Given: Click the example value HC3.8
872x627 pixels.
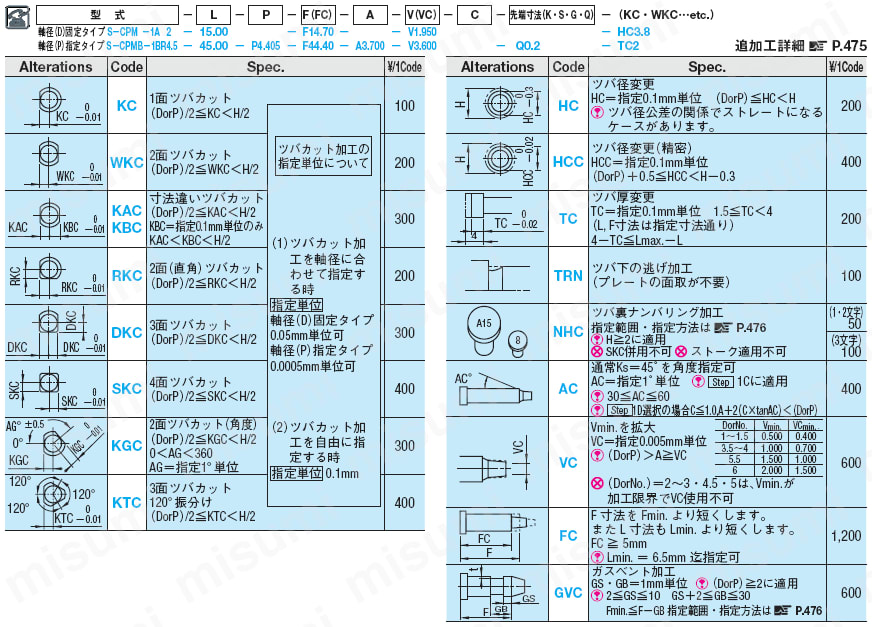Looking at the screenshot, I should [633, 32].
